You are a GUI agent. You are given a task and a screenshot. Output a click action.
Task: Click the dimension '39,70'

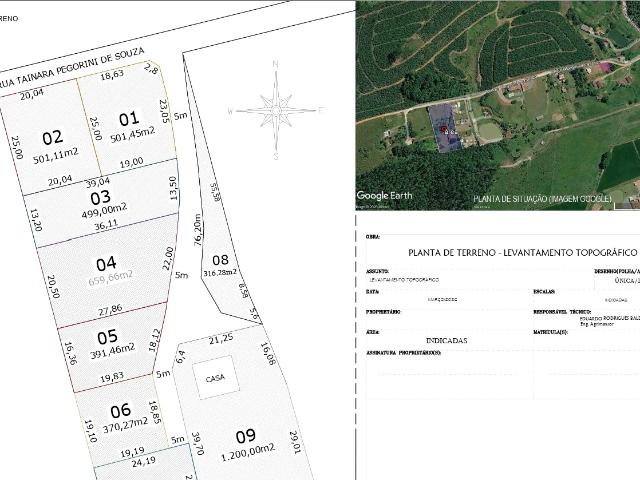tap(198, 444)
